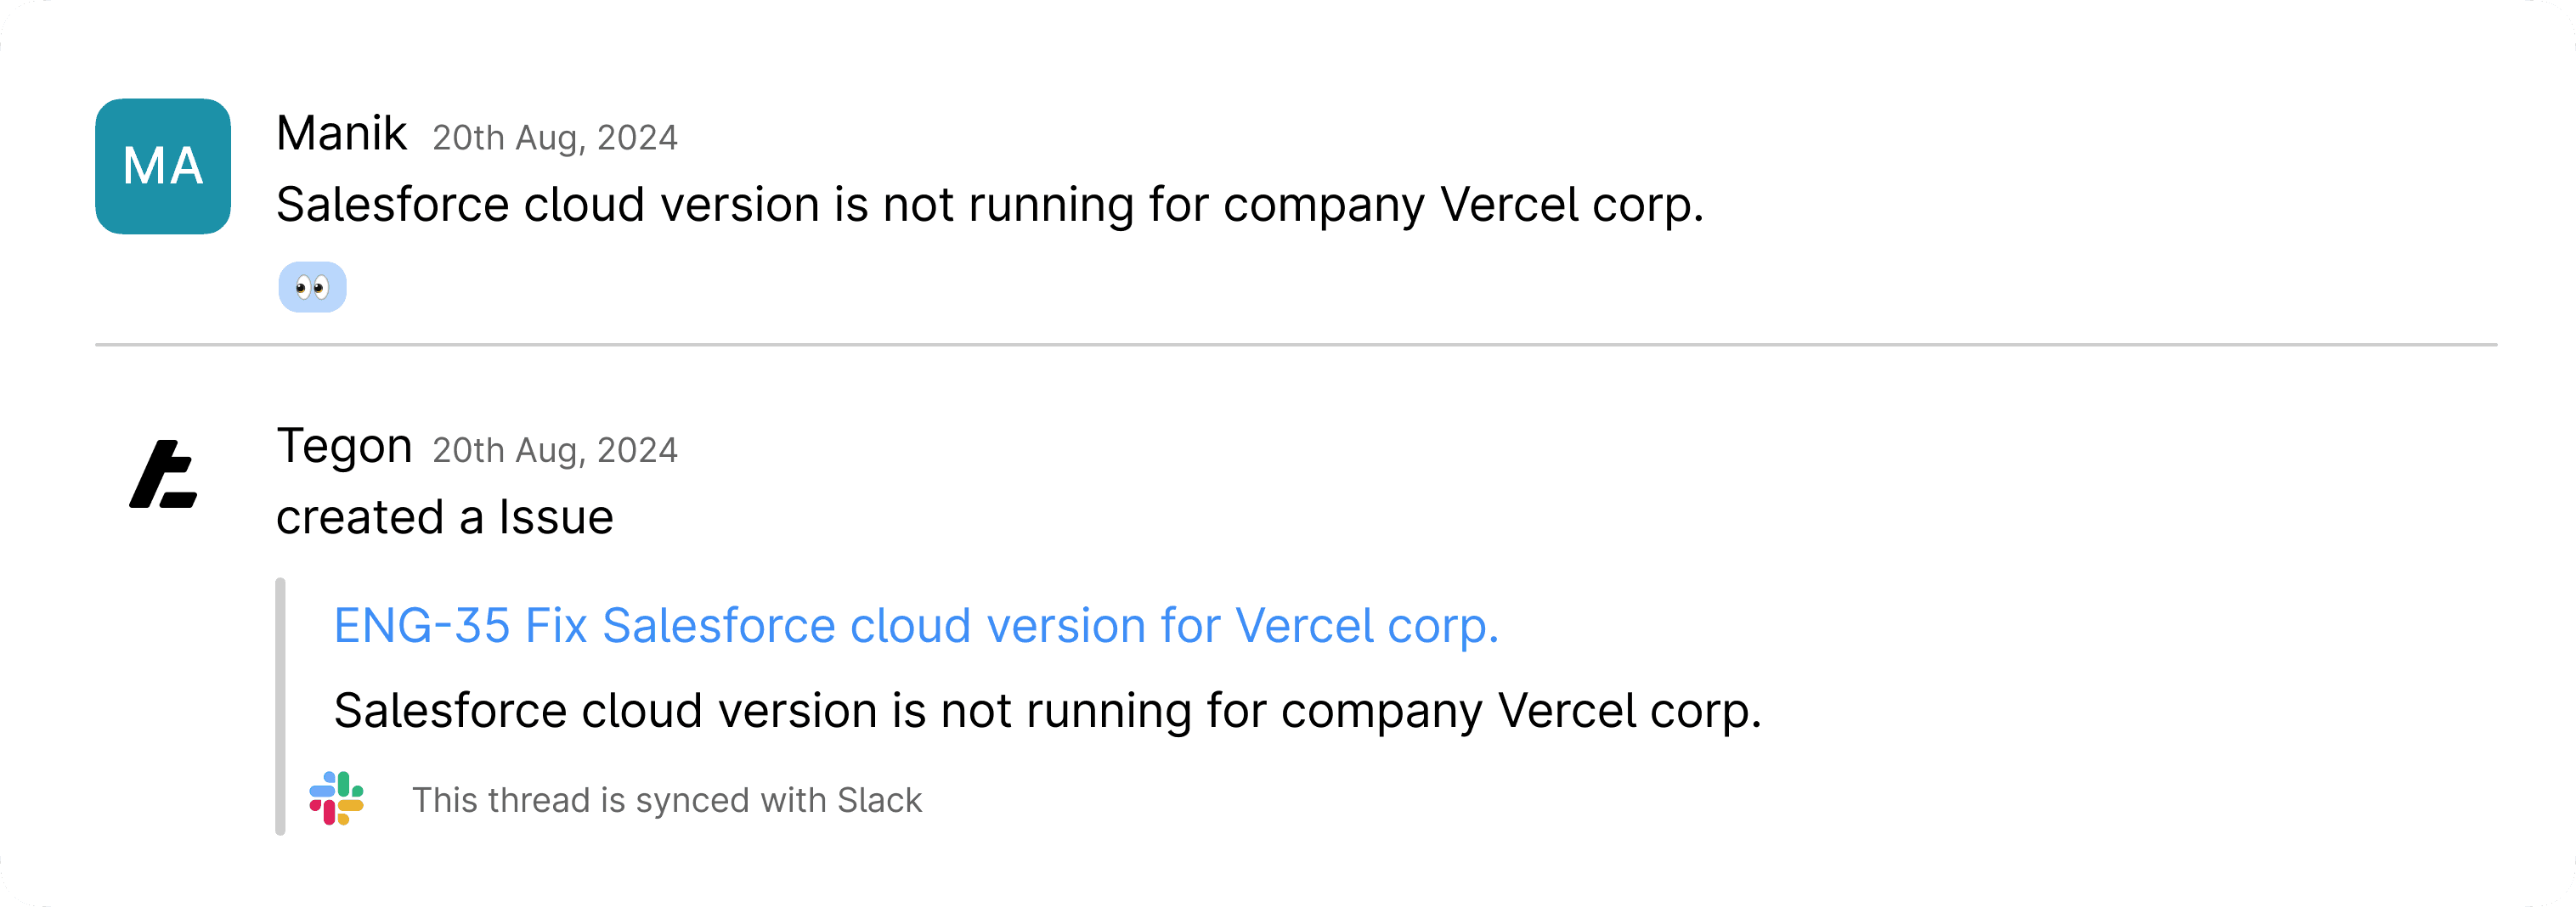Click the Tegon logo avatar
Screen dimensions: 2576x907
(x=163, y=474)
